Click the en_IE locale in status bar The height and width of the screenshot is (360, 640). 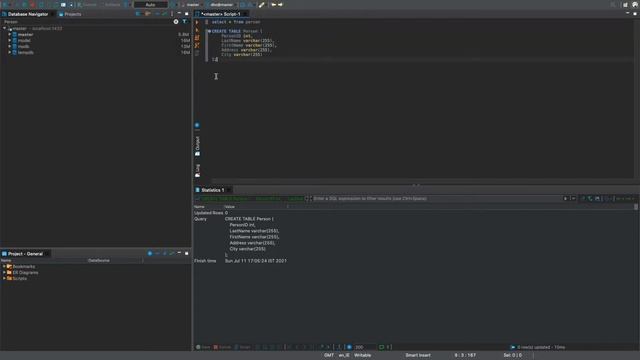[344, 355]
